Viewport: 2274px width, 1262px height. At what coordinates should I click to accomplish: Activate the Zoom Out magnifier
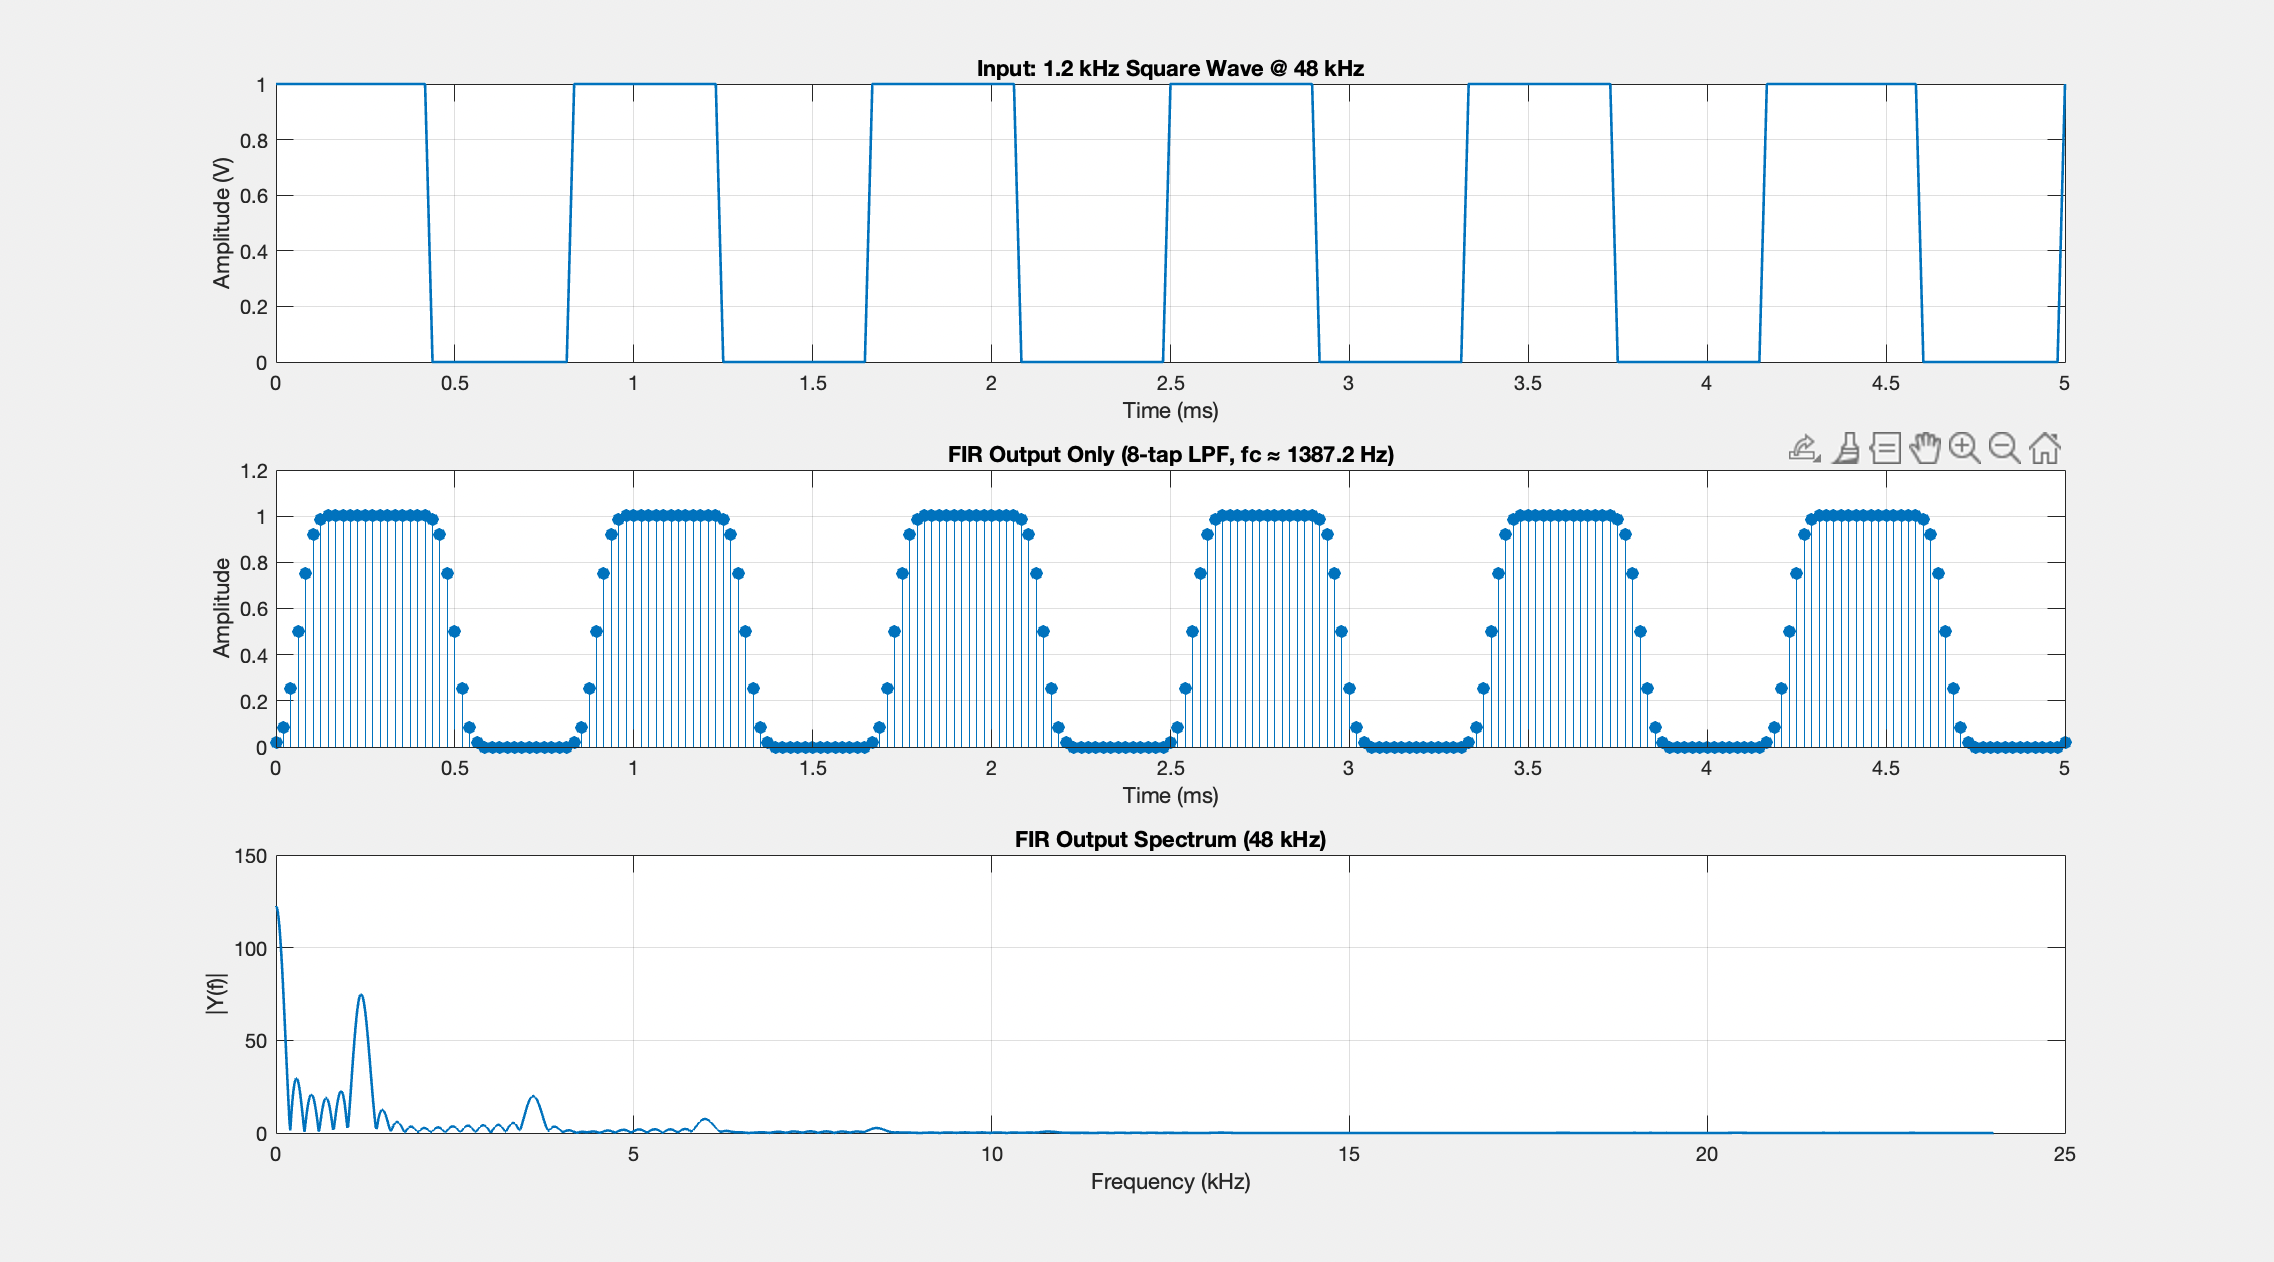2005,448
